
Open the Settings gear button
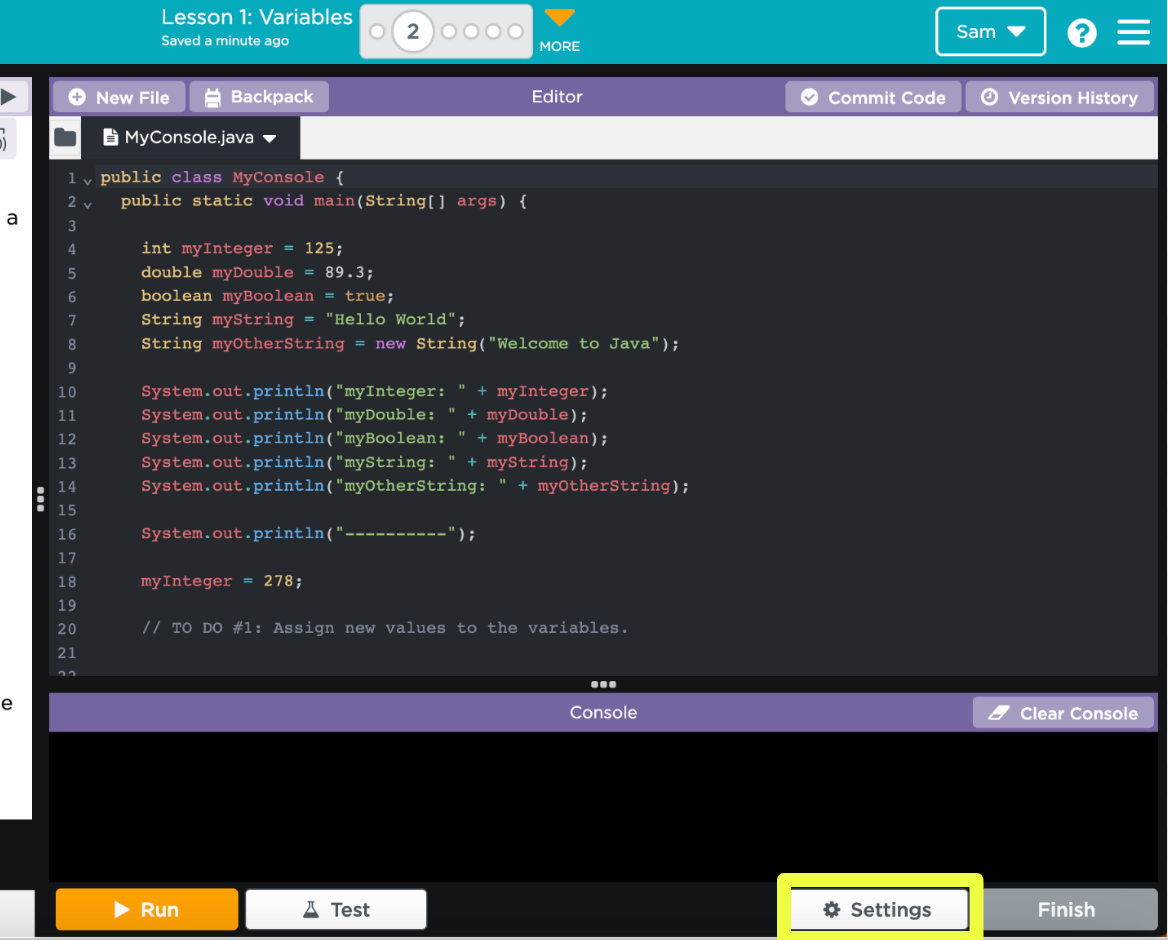click(x=878, y=910)
